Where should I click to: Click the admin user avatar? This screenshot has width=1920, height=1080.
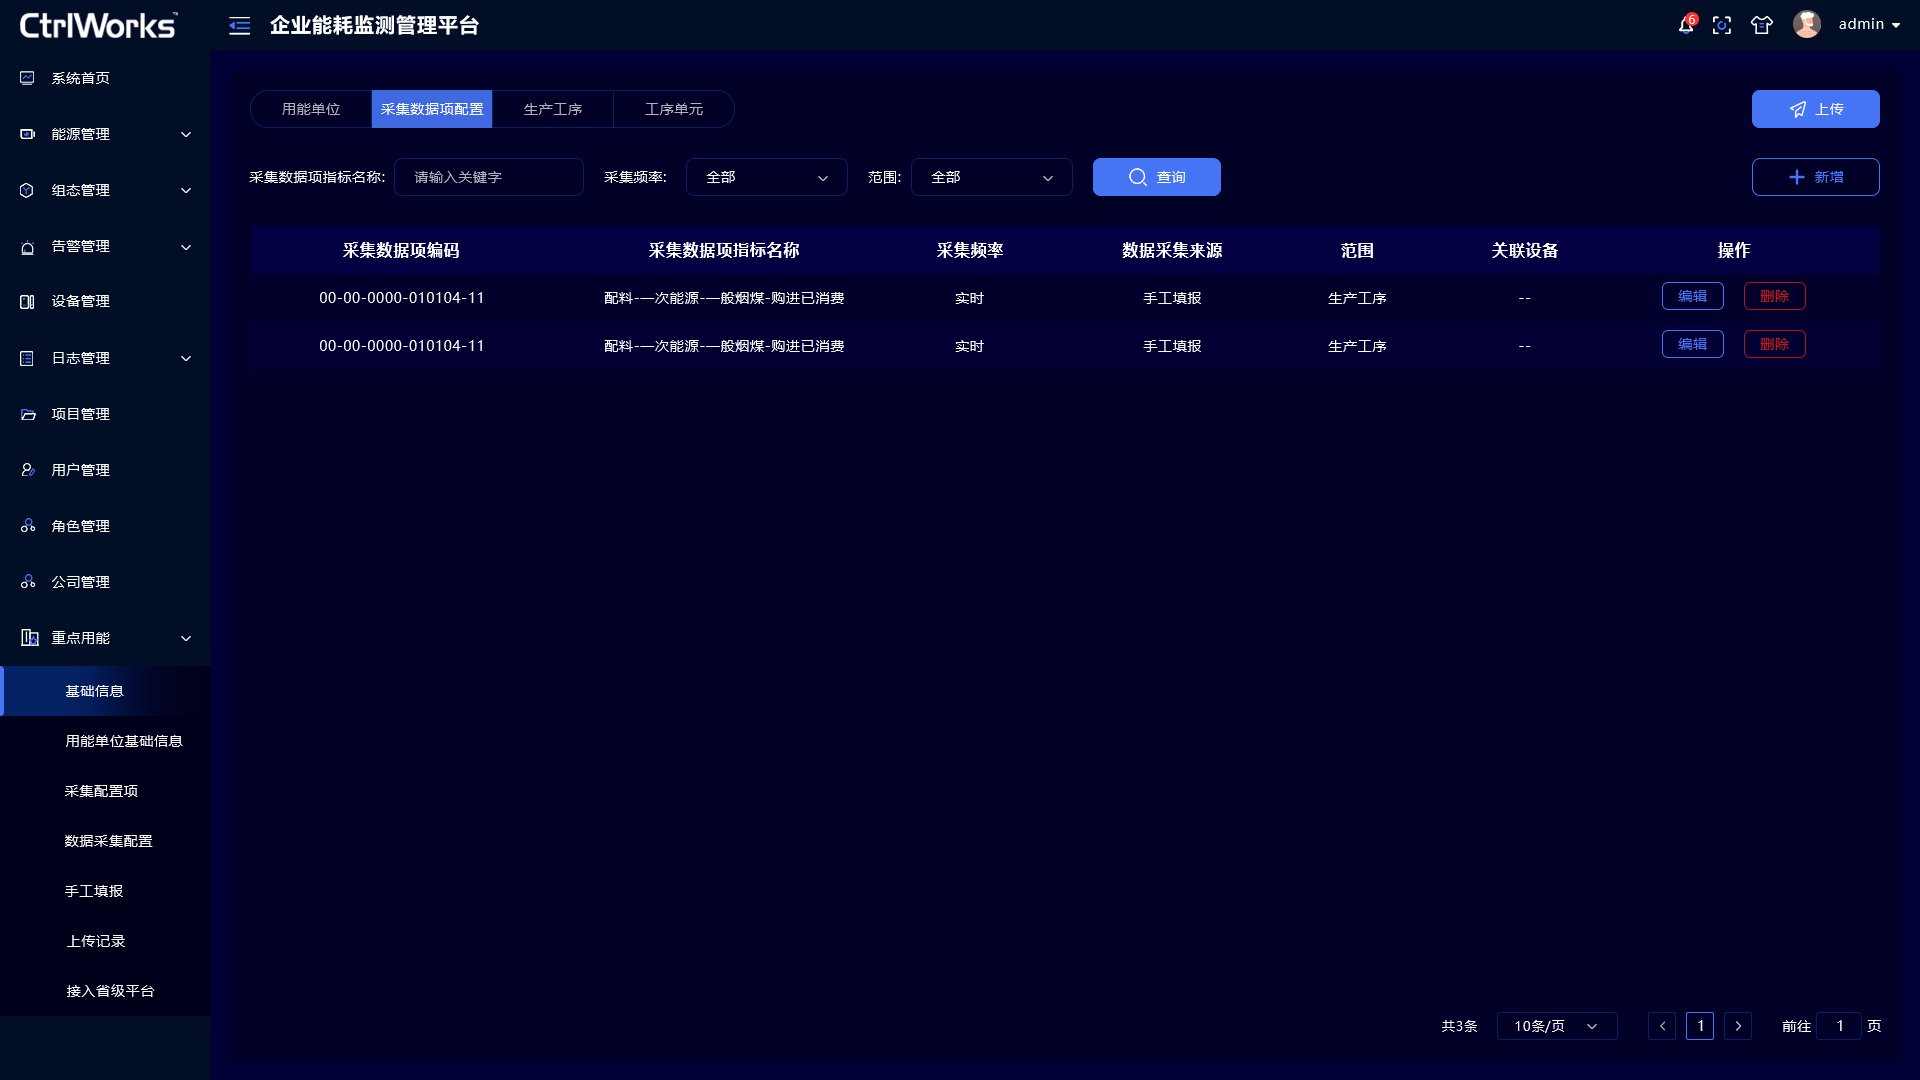tap(1806, 24)
